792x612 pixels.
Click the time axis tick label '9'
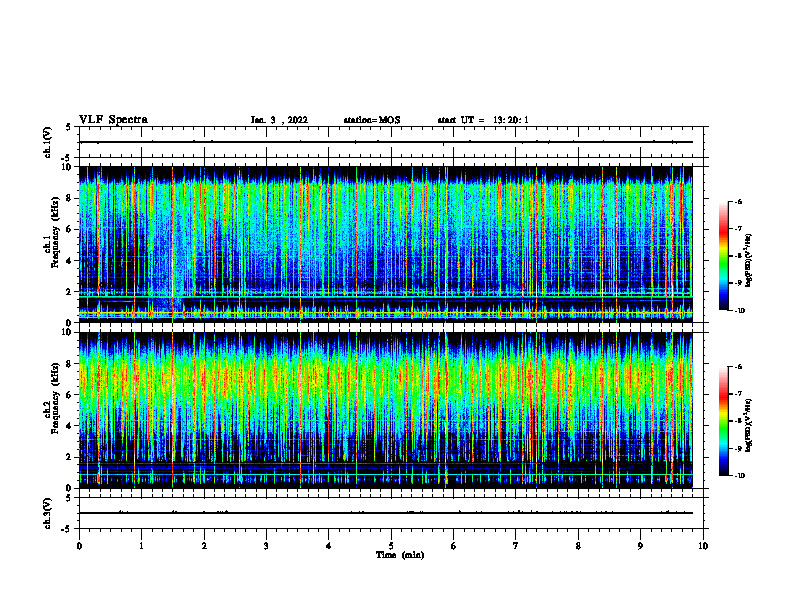640,546
